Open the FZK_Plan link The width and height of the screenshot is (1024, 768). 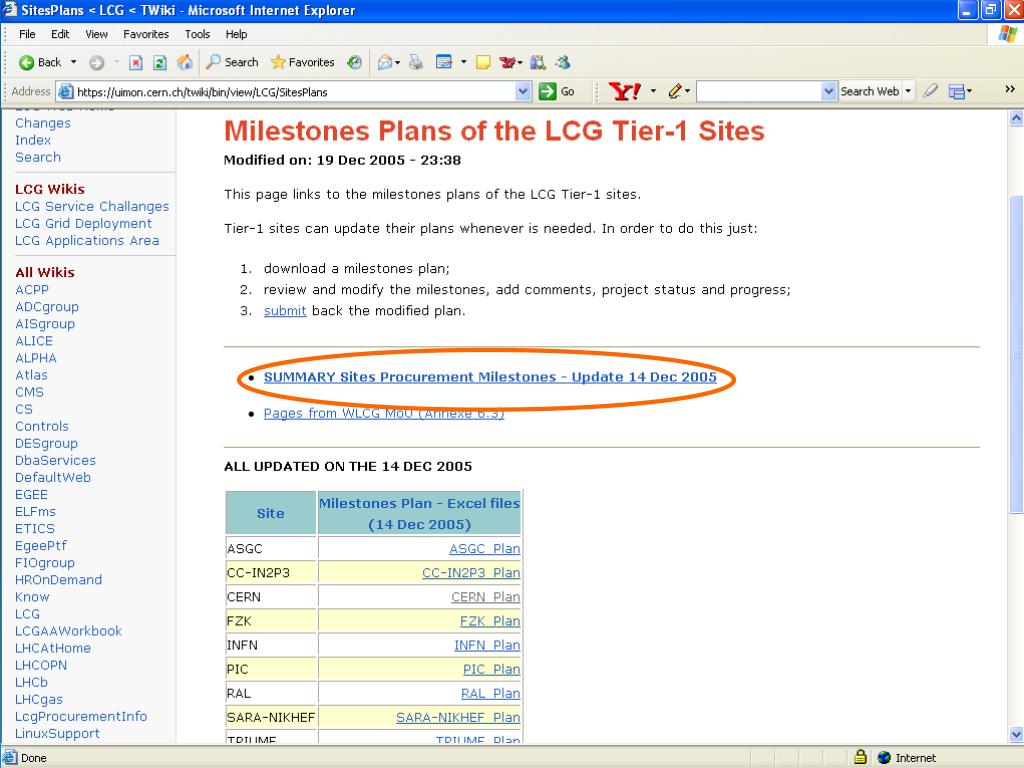tap(490, 621)
